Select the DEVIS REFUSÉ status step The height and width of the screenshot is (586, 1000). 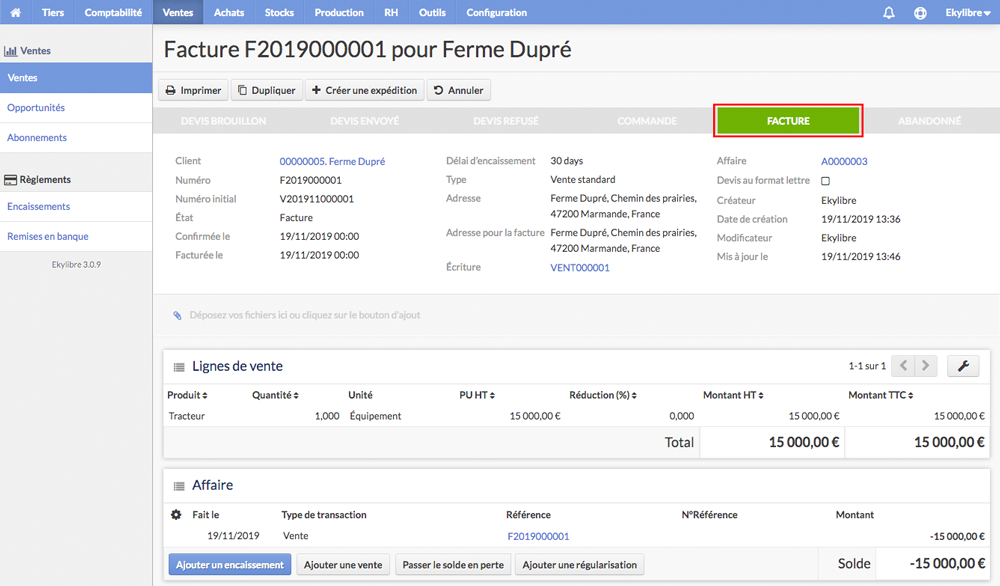[x=506, y=121]
